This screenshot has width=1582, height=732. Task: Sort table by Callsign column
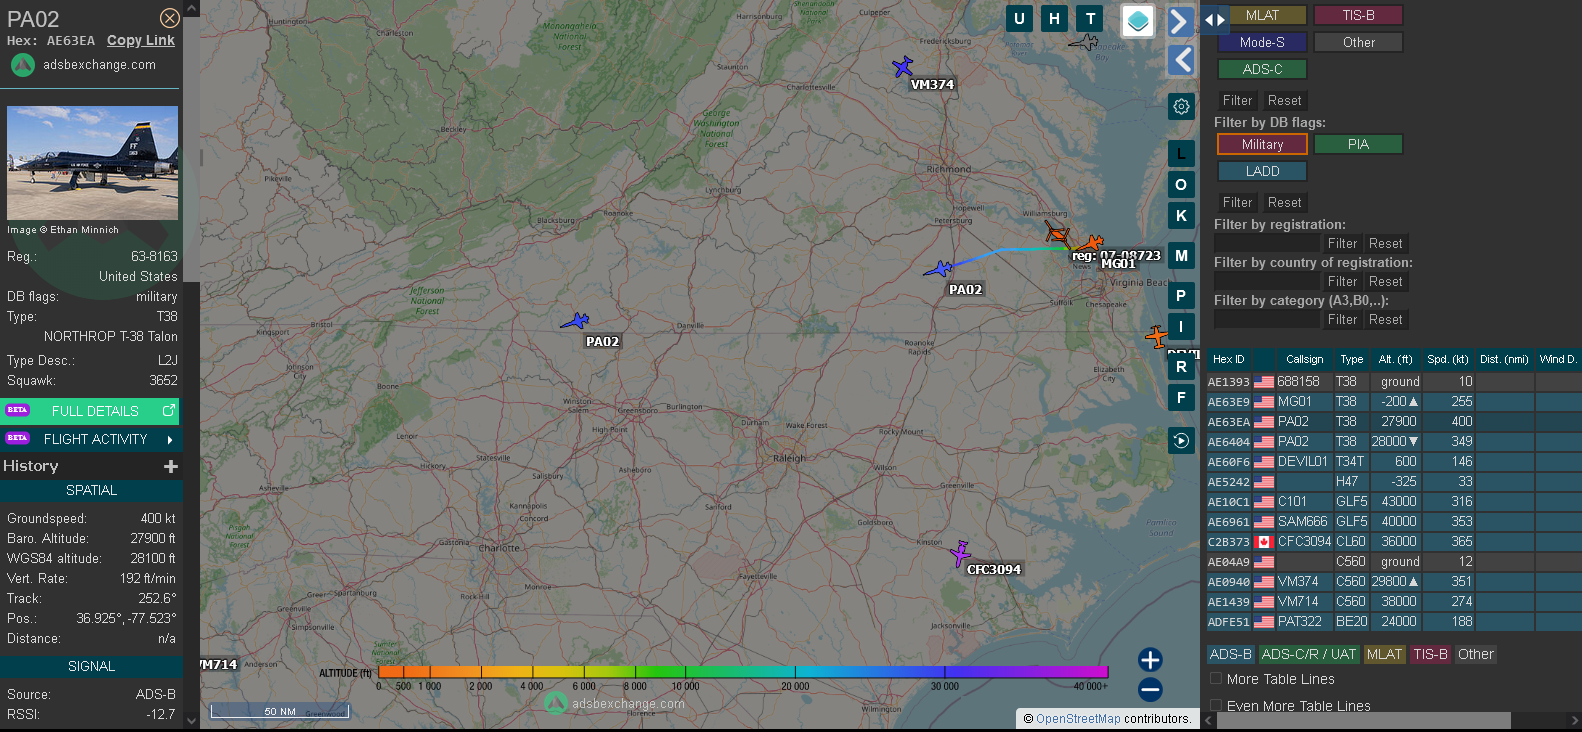tap(1304, 359)
